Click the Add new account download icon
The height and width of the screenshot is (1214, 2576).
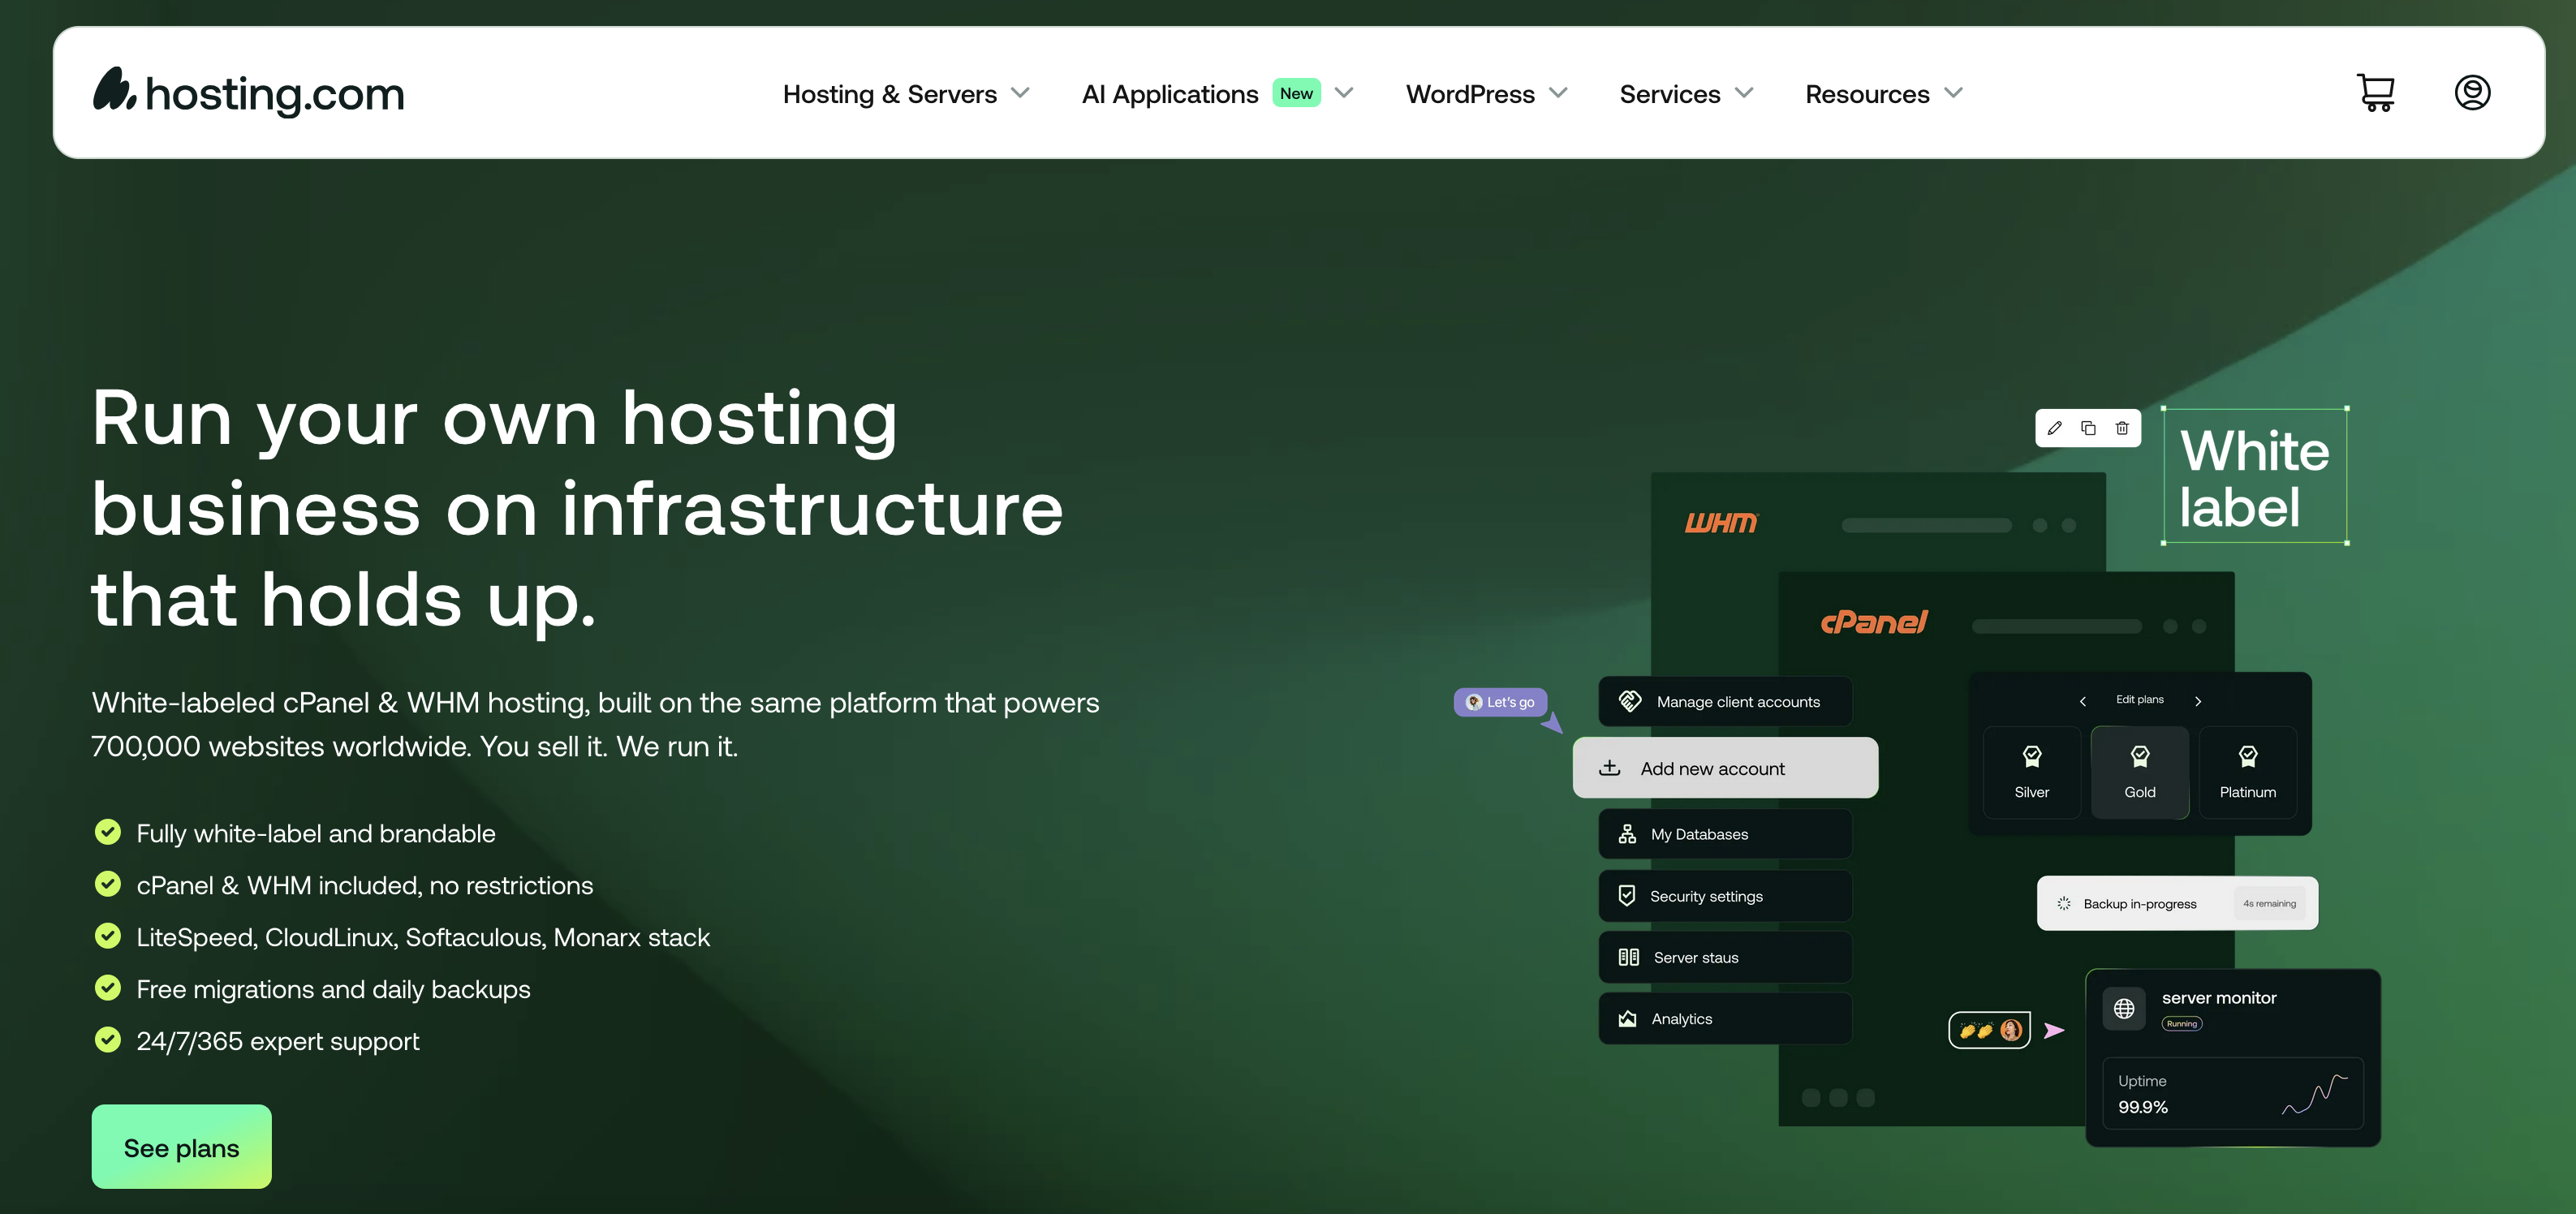(x=1609, y=768)
